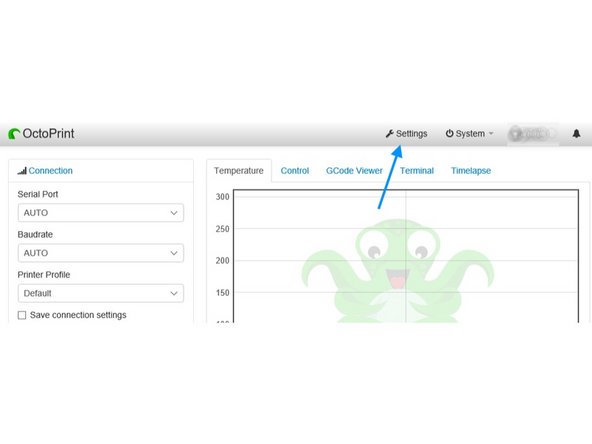Screen dimensions: 592x444
Task: Switch to the GCode Viewer tab
Action: pos(354,171)
